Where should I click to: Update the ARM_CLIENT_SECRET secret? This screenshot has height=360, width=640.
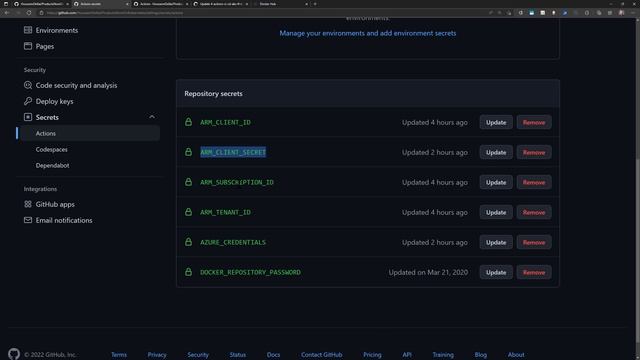click(496, 152)
